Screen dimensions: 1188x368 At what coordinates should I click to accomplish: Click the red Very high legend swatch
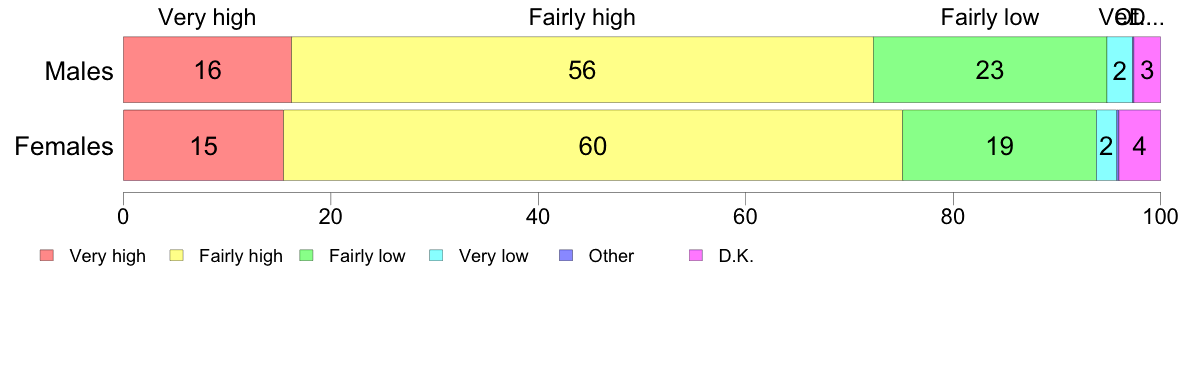click(x=47, y=256)
